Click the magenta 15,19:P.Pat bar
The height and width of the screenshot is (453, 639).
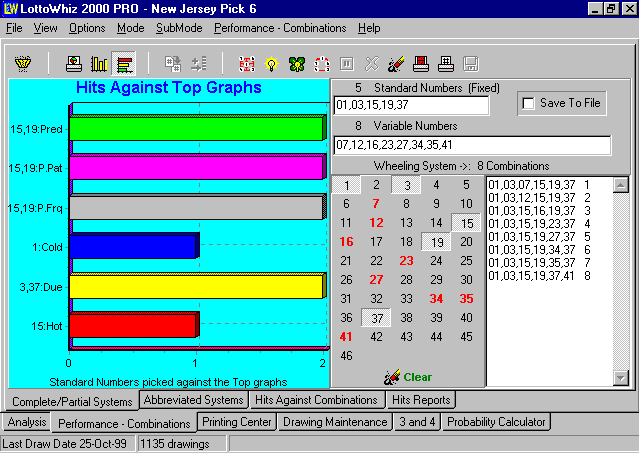coord(198,167)
